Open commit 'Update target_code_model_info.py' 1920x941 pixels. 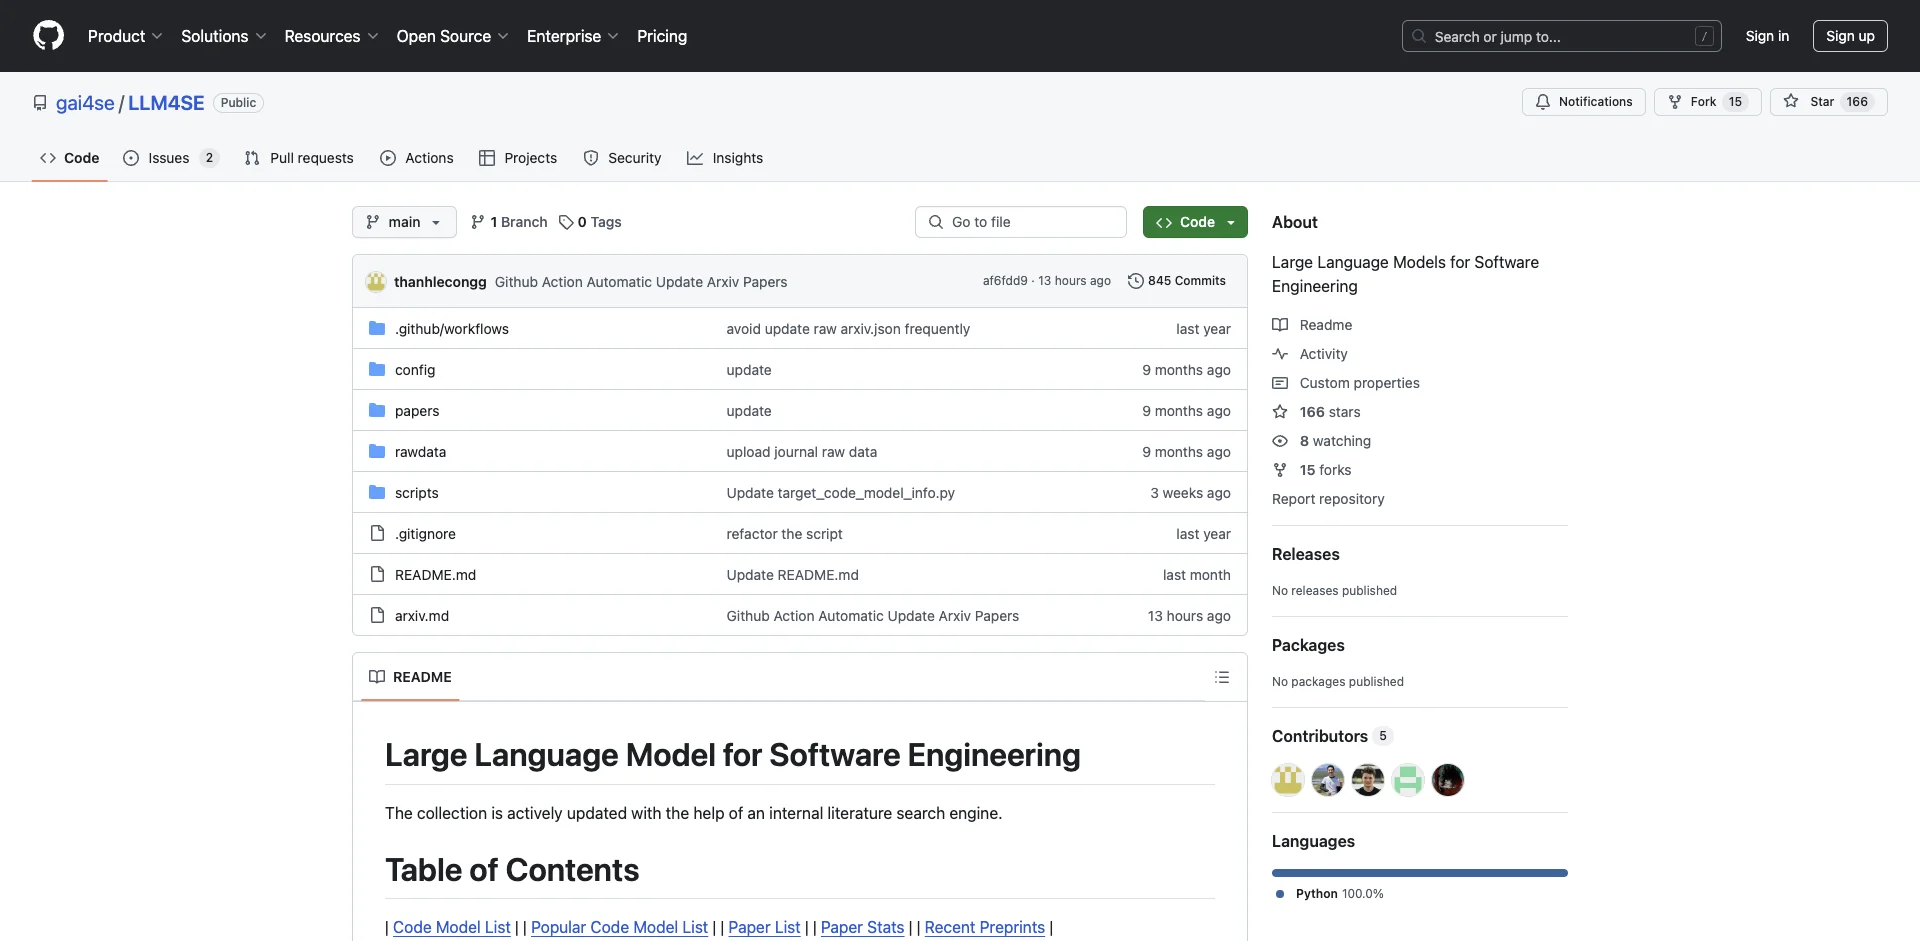click(x=840, y=493)
